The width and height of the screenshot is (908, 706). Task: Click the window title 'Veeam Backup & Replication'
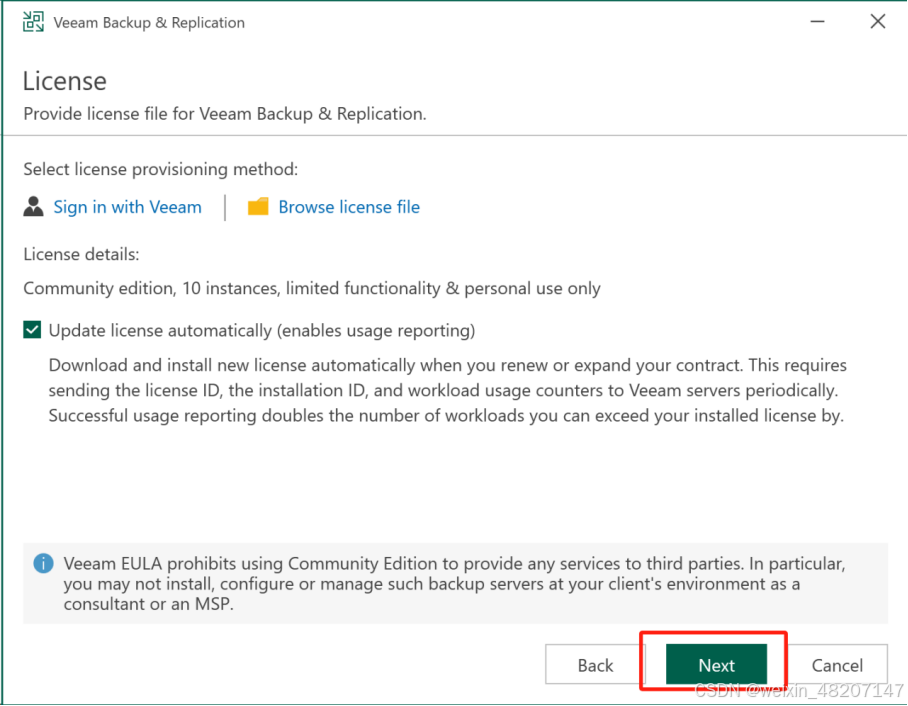click(x=149, y=23)
